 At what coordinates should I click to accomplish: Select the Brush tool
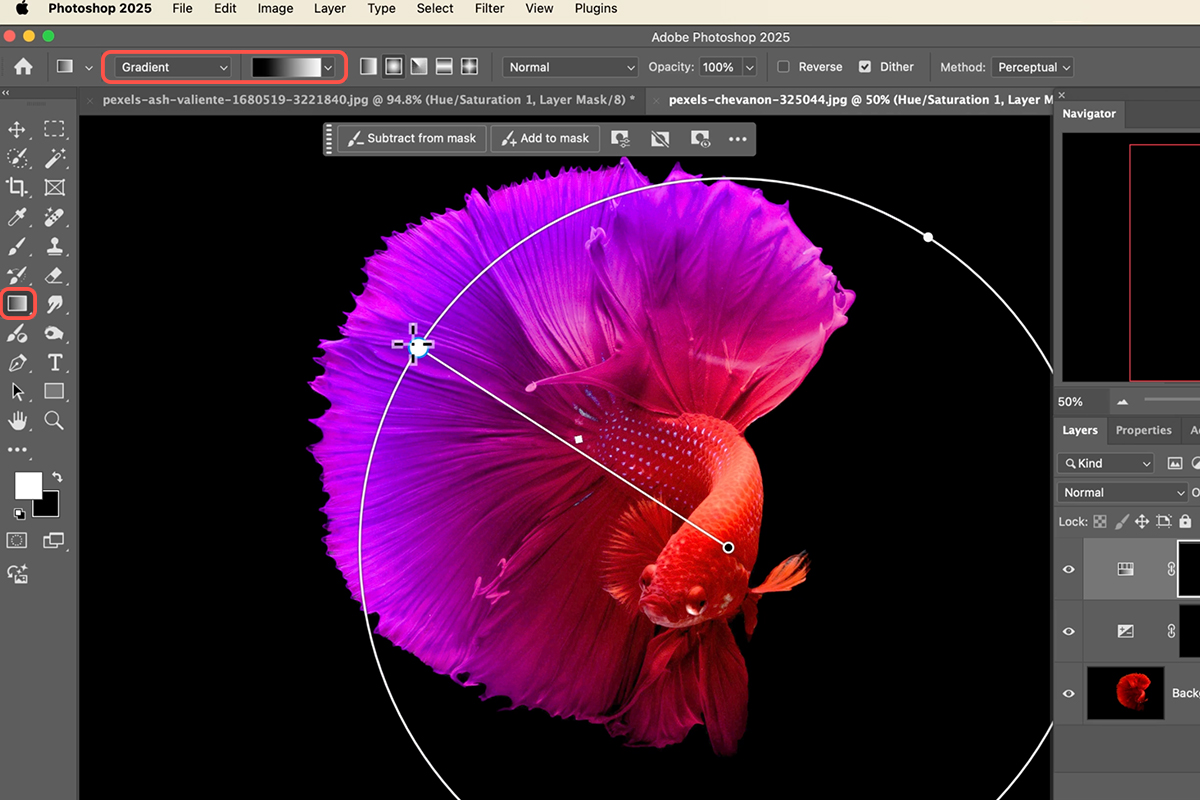pos(18,247)
